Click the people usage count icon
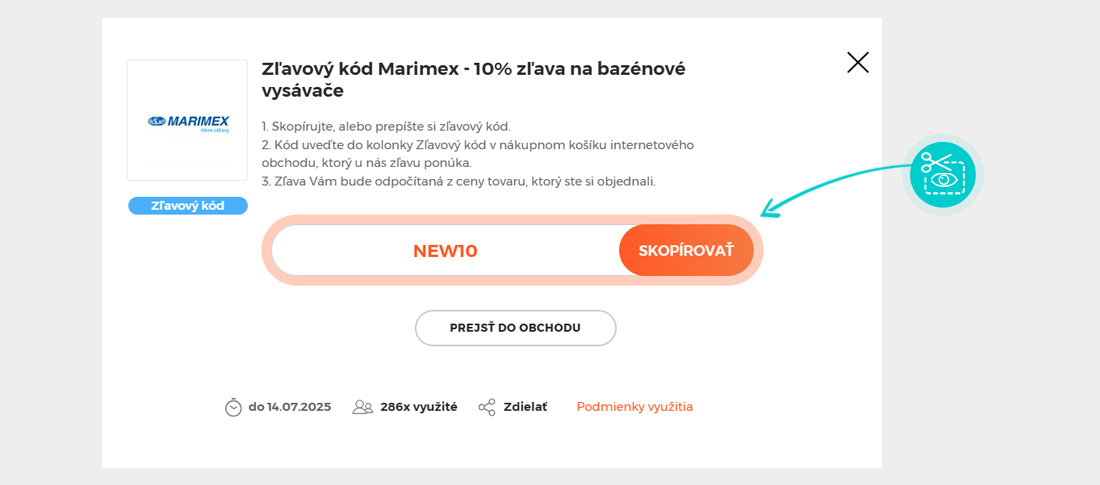The height and width of the screenshot is (485, 1100). click(x=362, y=407)
